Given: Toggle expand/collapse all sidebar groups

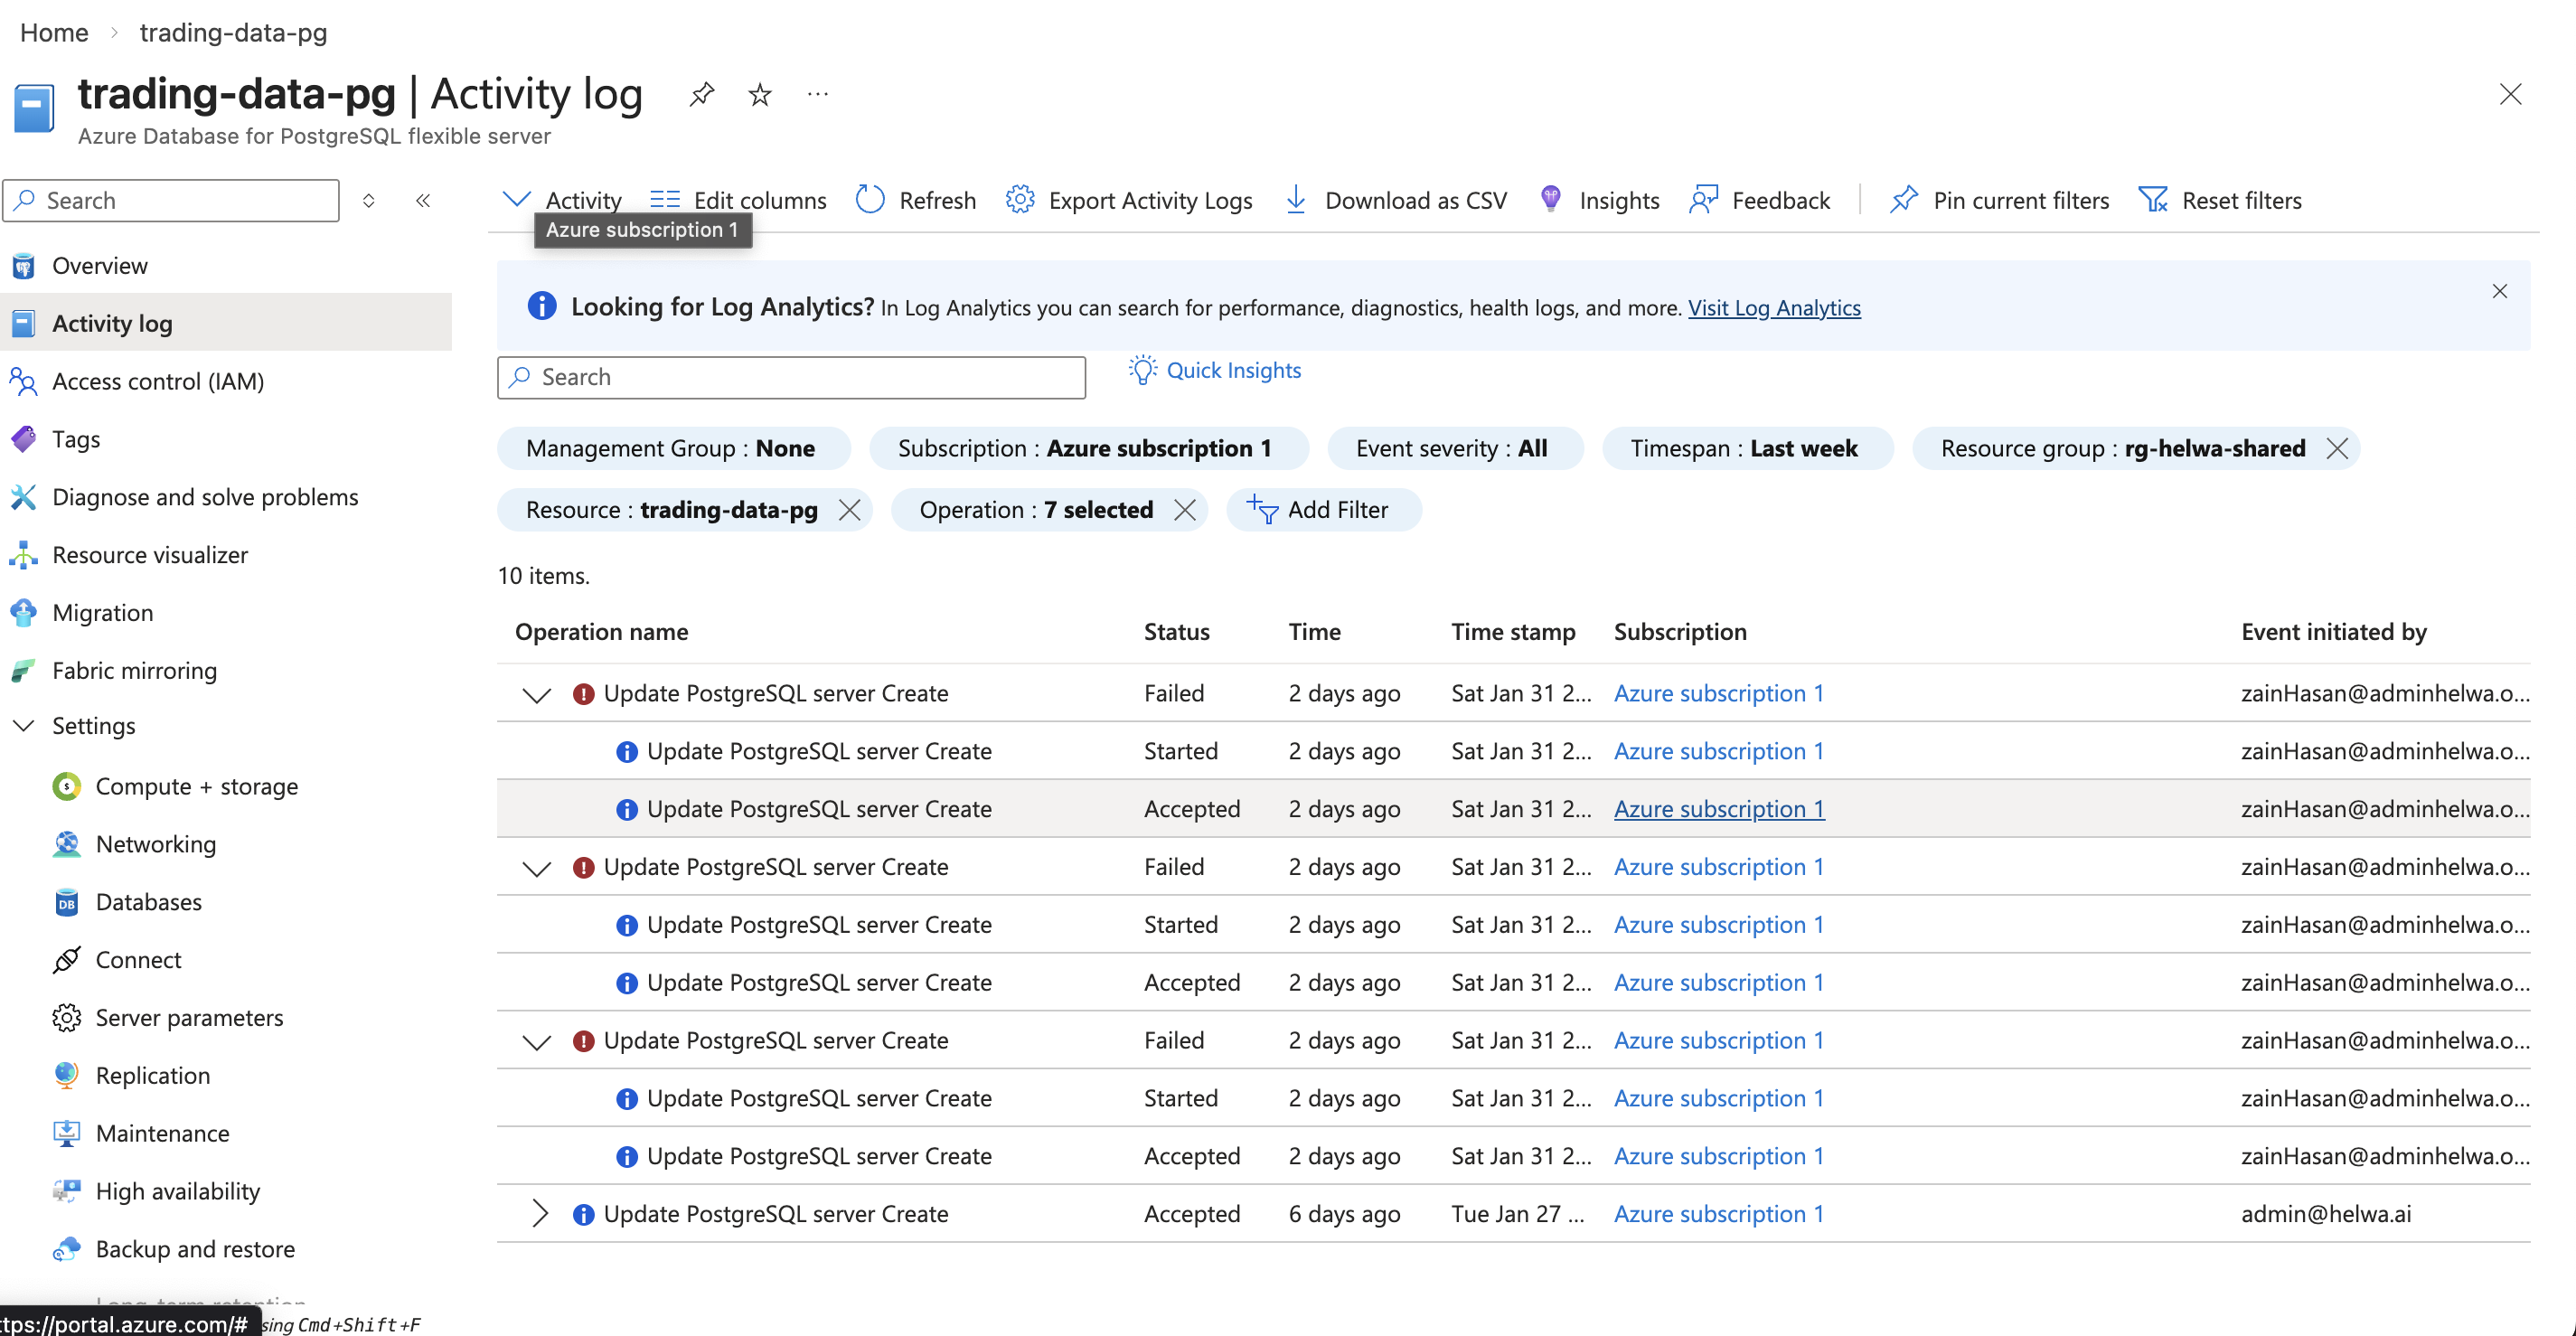Looking at the screenshot, I should point(369,200).
